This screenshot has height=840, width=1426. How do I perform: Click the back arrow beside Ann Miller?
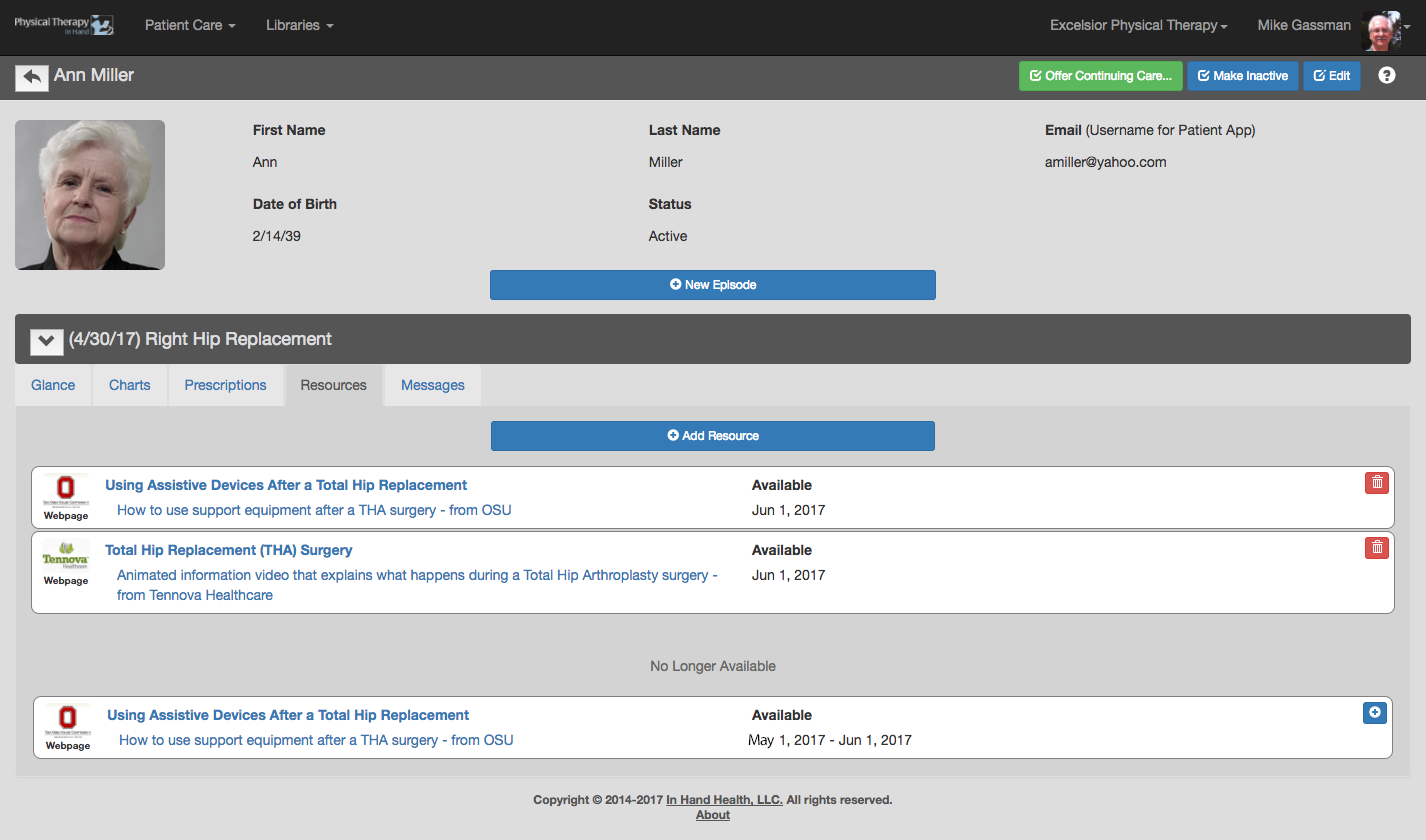coord(32,77)
